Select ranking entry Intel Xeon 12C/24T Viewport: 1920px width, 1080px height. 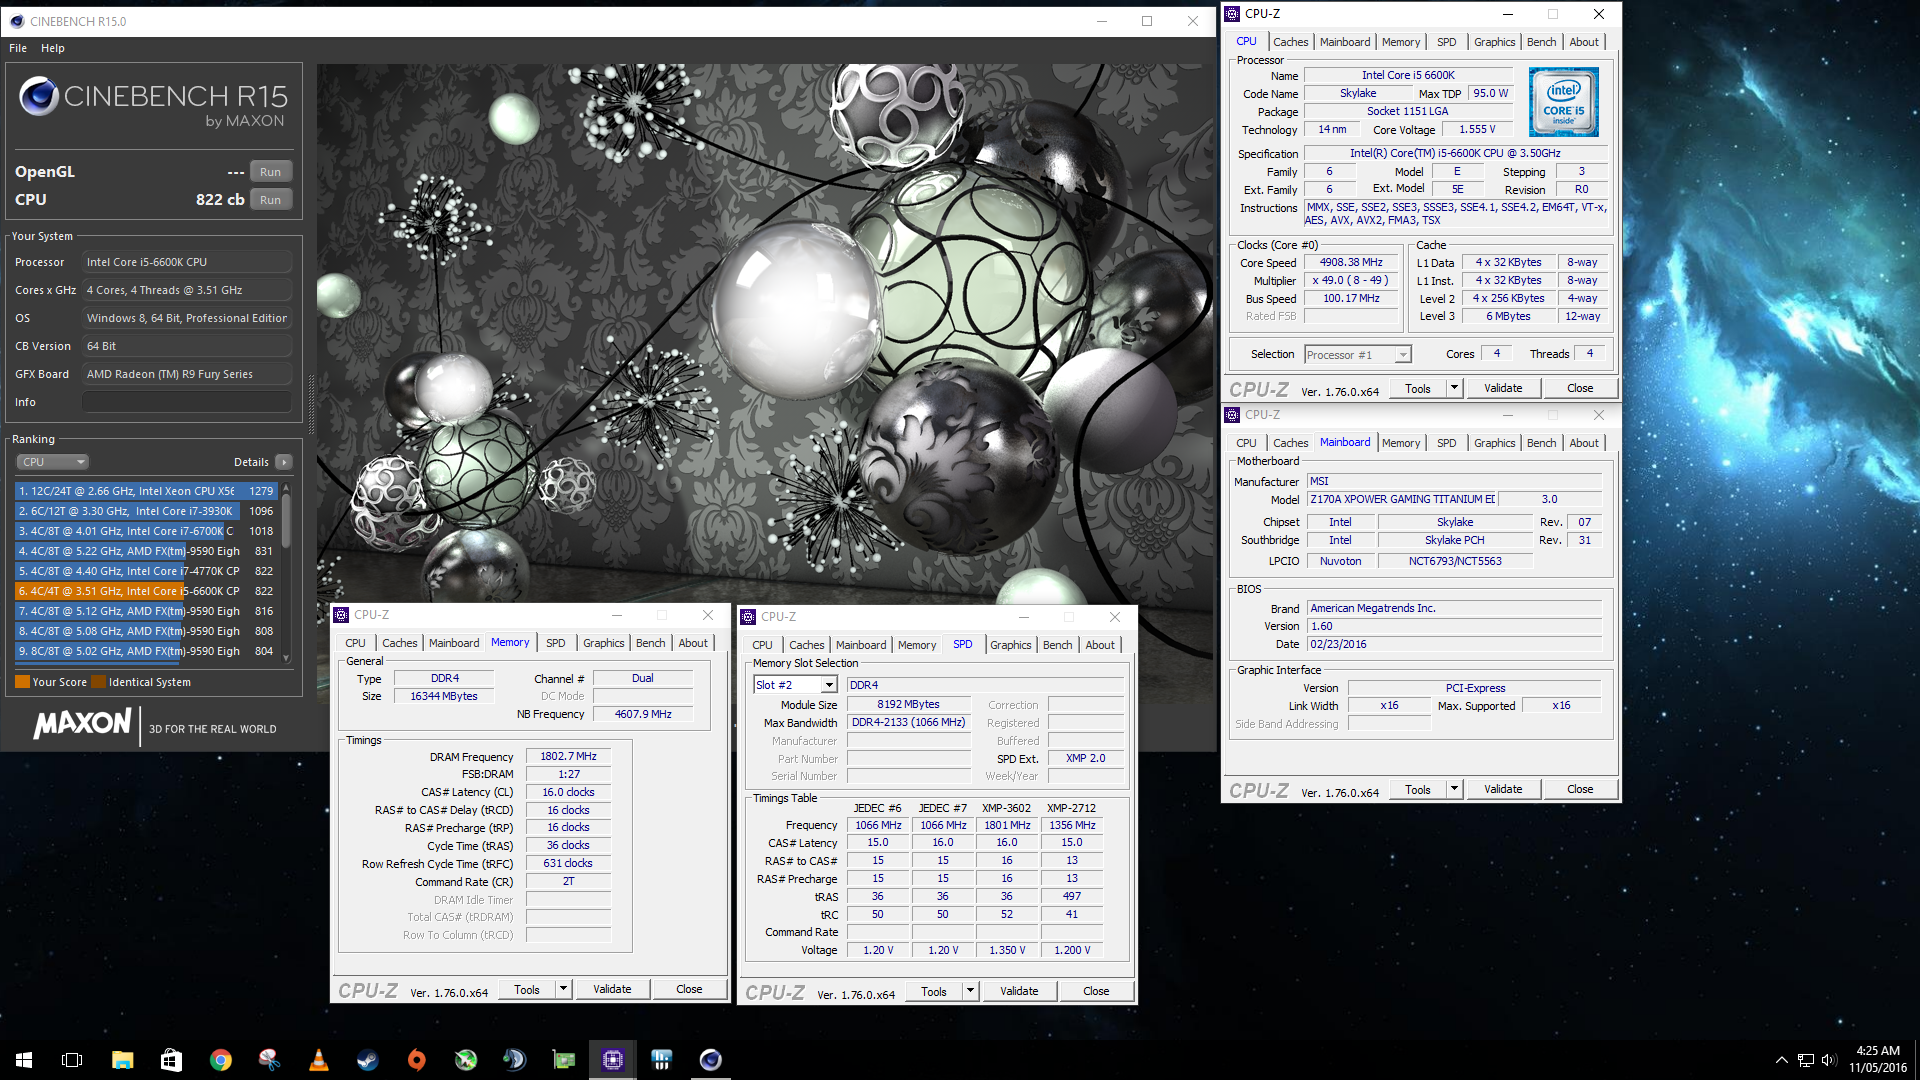click(x=145, y=491)
